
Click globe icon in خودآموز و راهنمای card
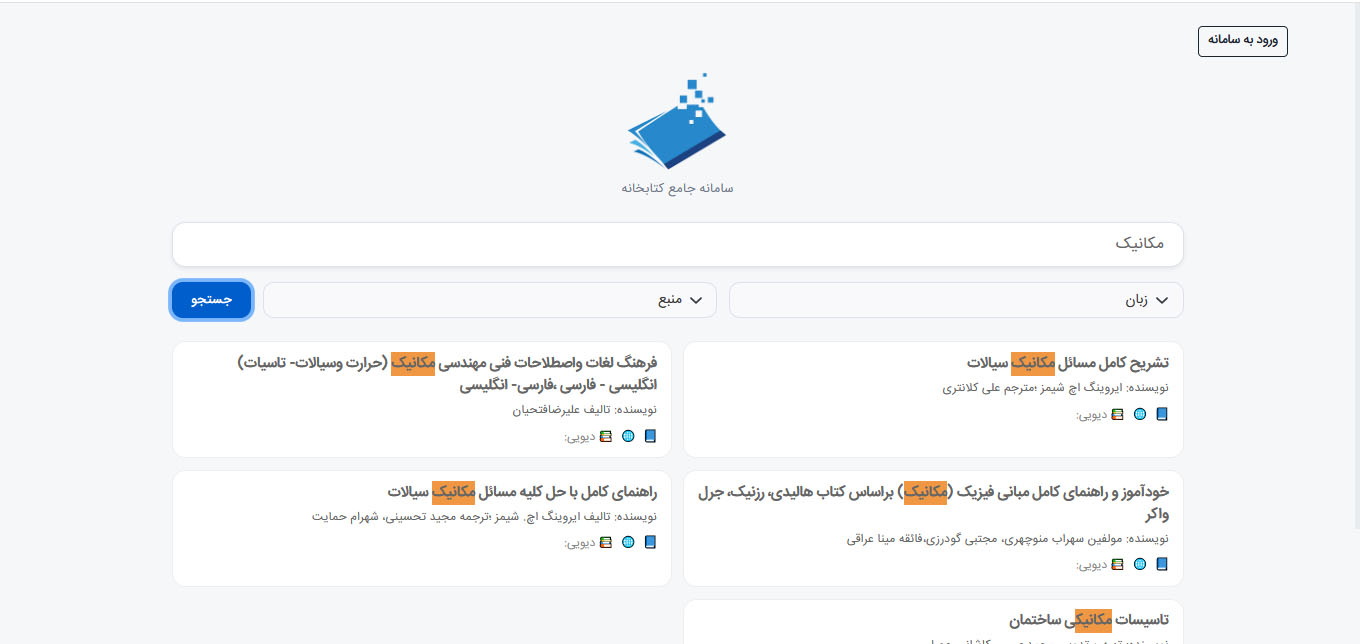point(1140,564)
